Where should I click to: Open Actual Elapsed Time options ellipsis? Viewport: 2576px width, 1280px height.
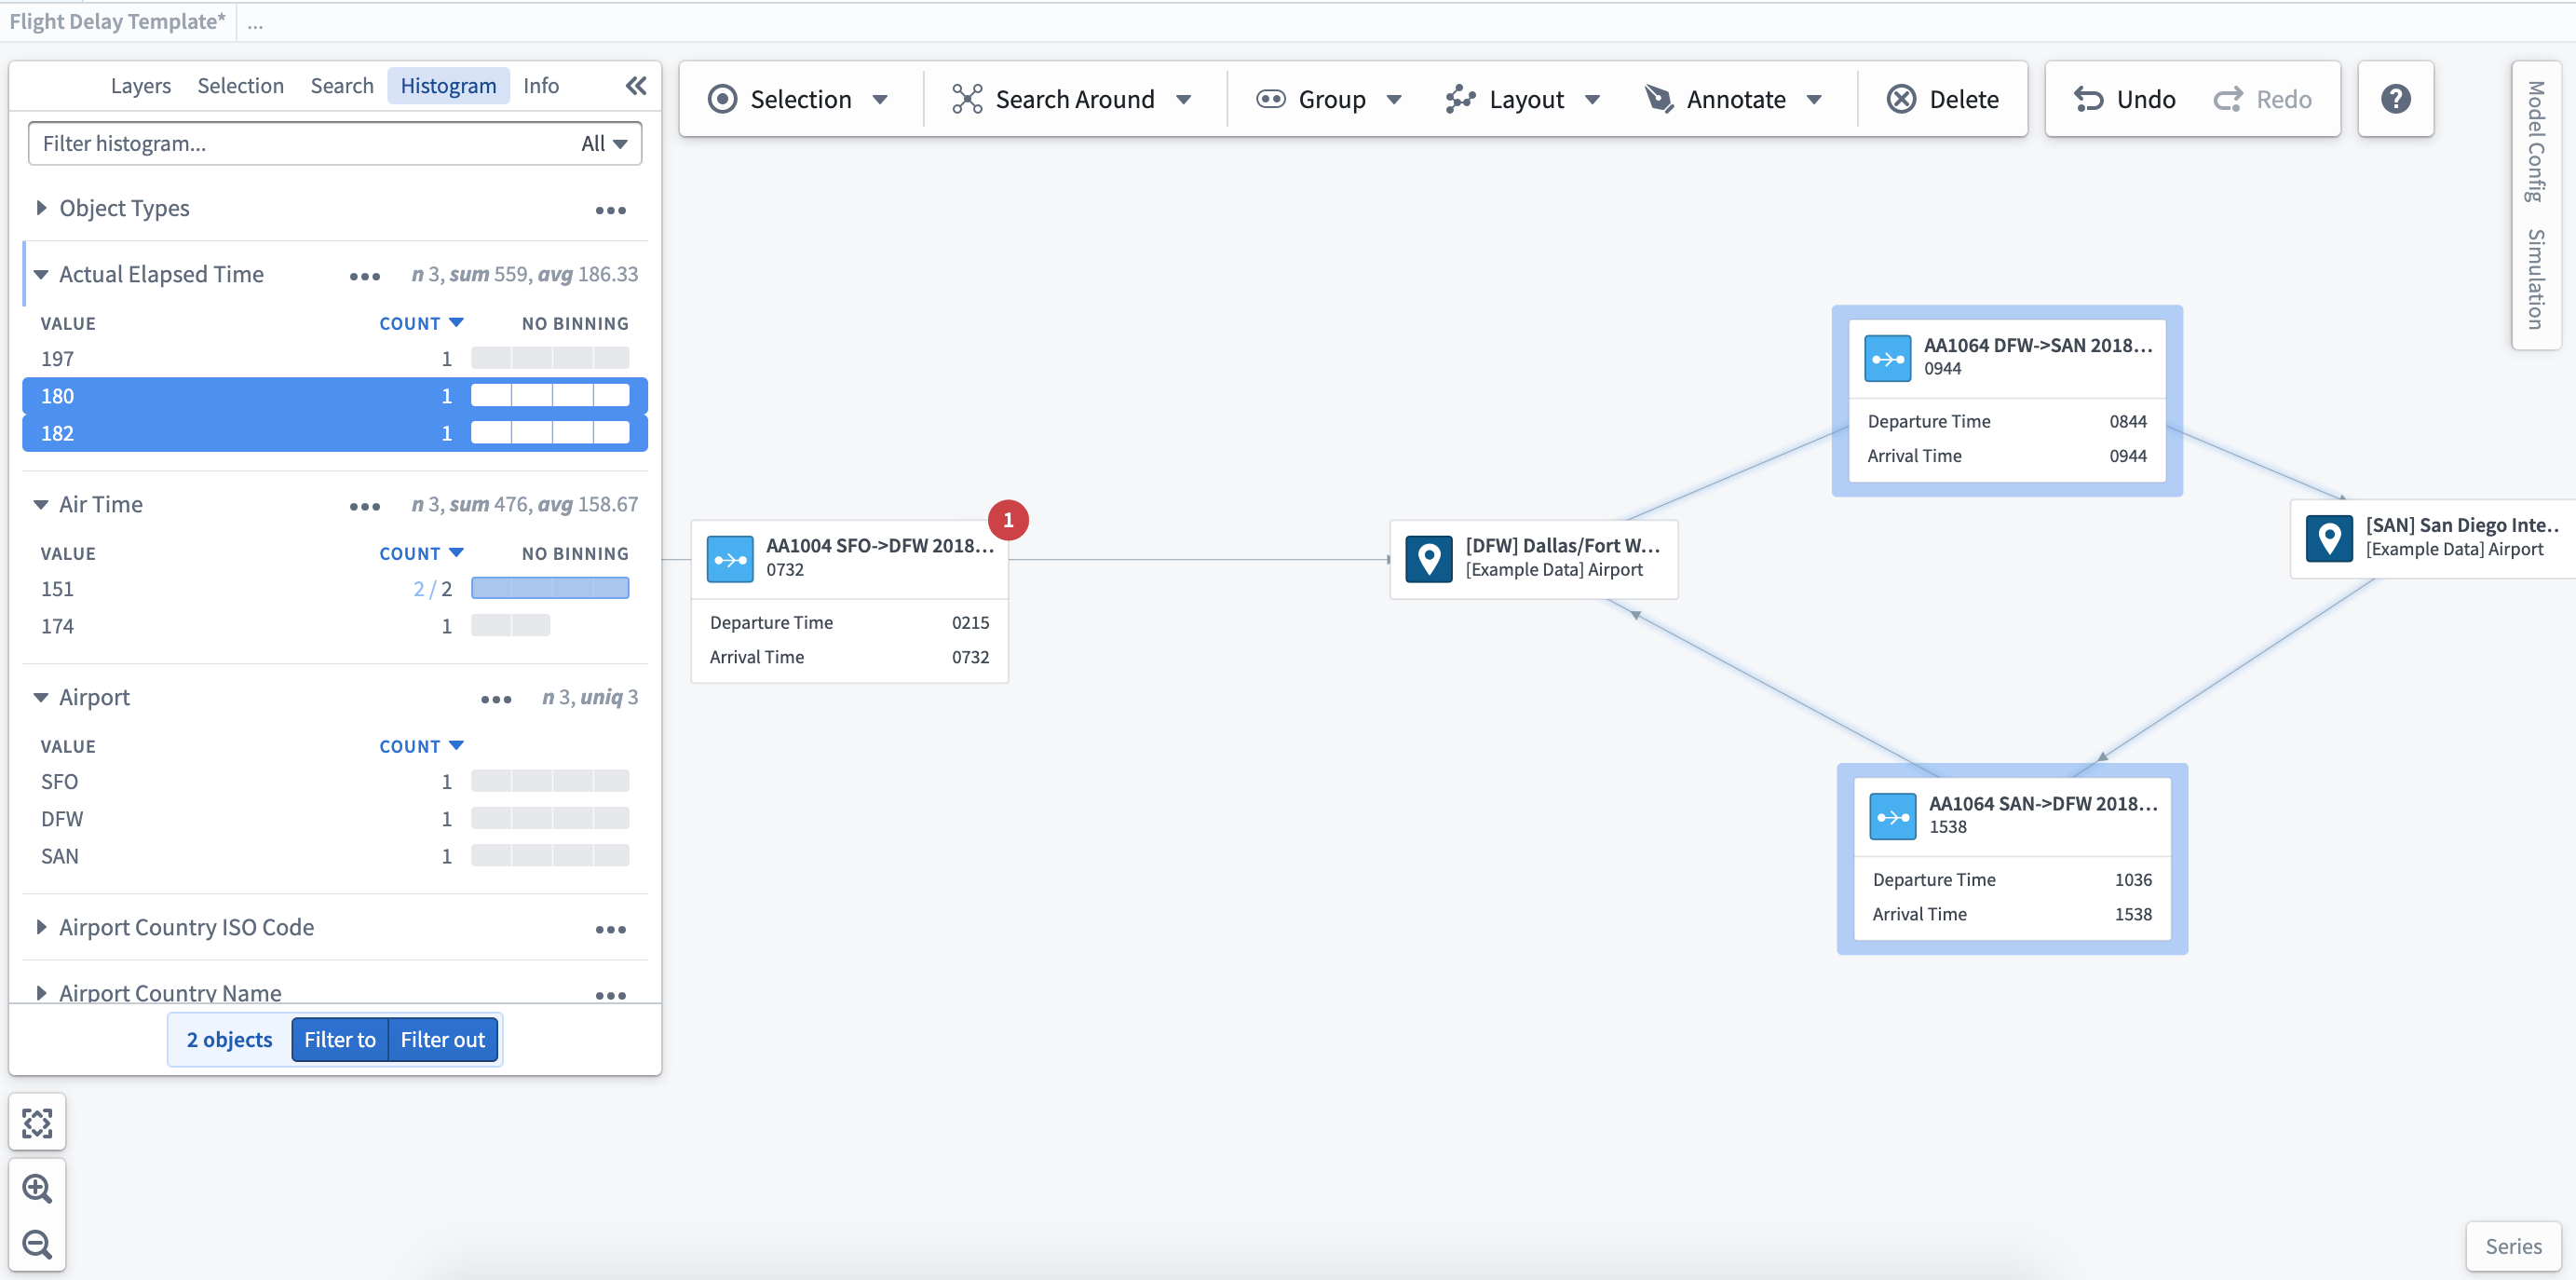[x=365, y=276]
